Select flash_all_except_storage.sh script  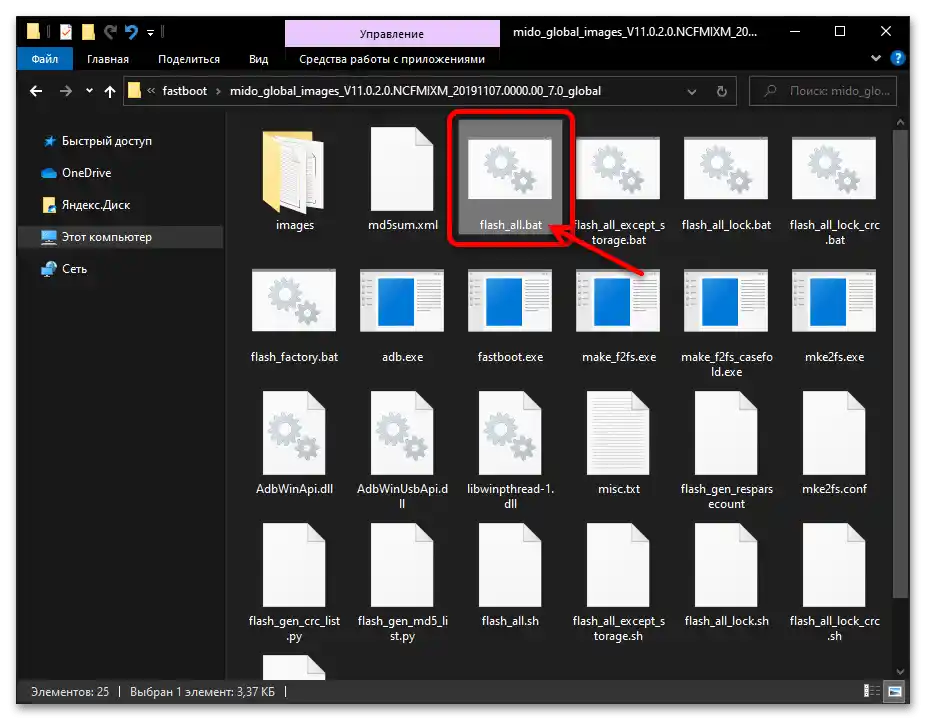(x=618, y=582)
